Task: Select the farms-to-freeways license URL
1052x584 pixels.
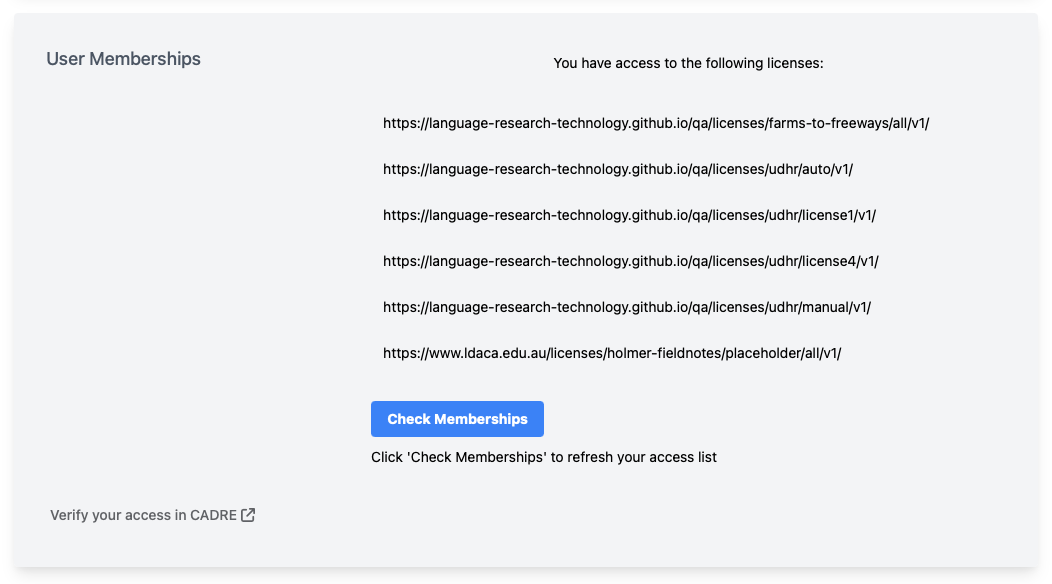Action: 656,123
